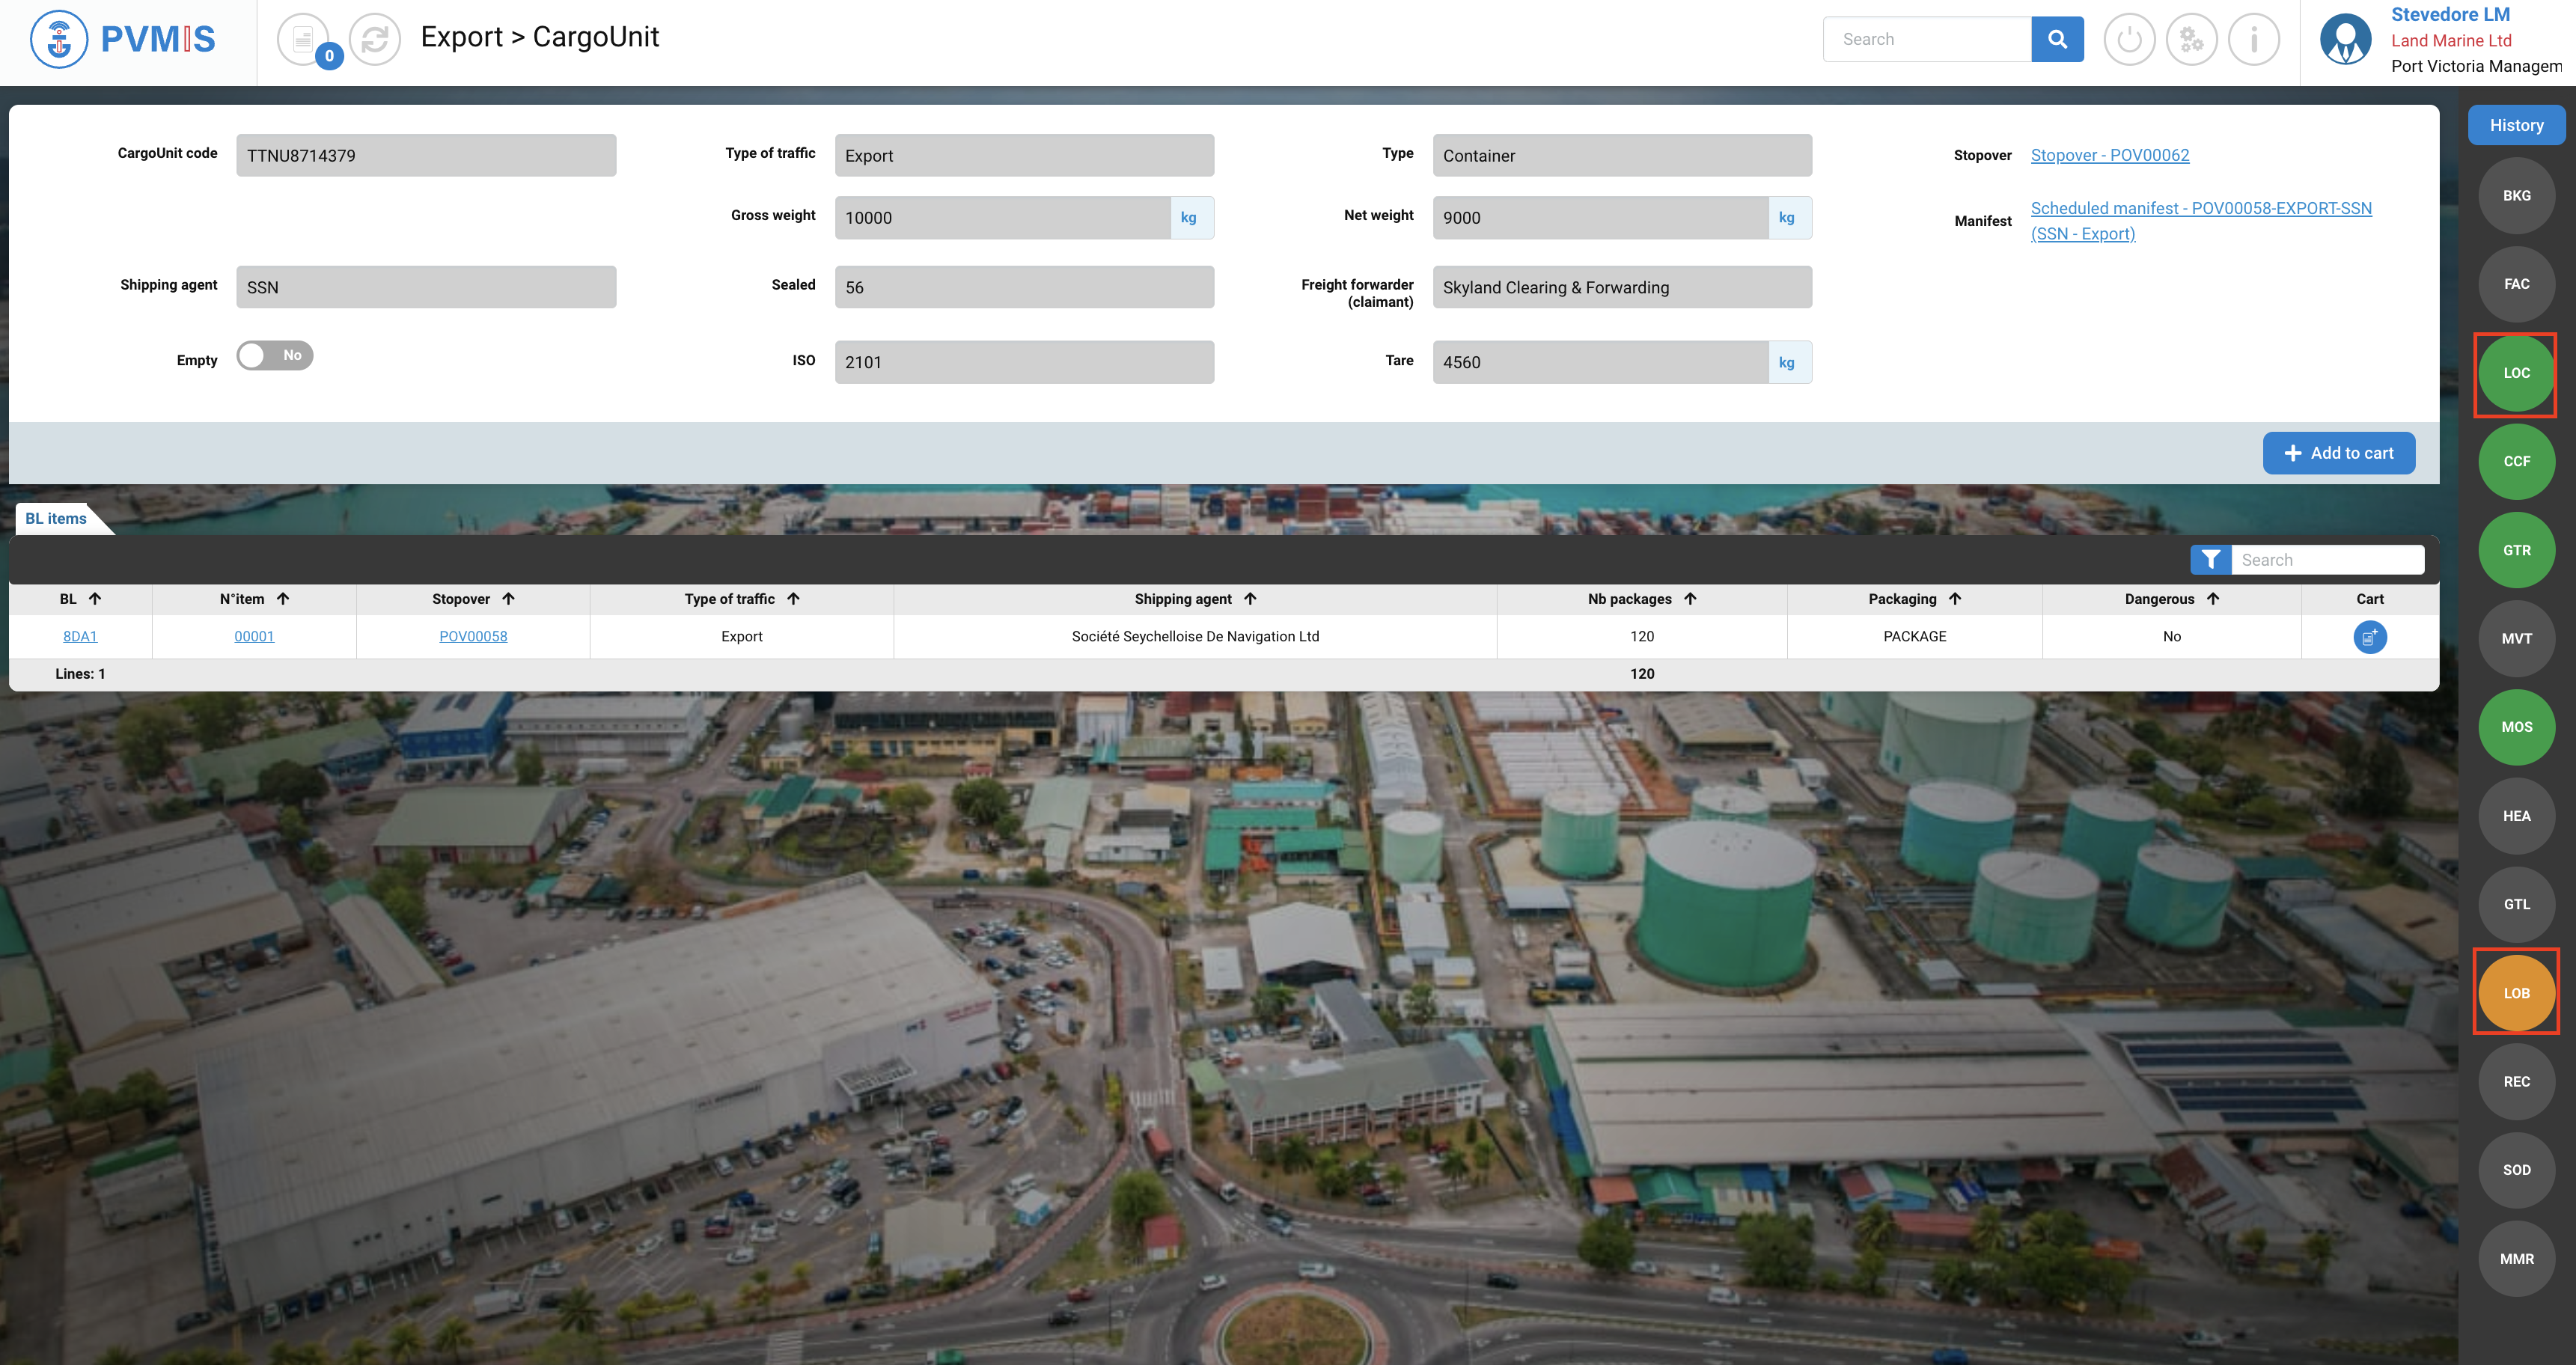Select the BL items tab
Screen dimensions: 2576x1365
coord(56,518)
